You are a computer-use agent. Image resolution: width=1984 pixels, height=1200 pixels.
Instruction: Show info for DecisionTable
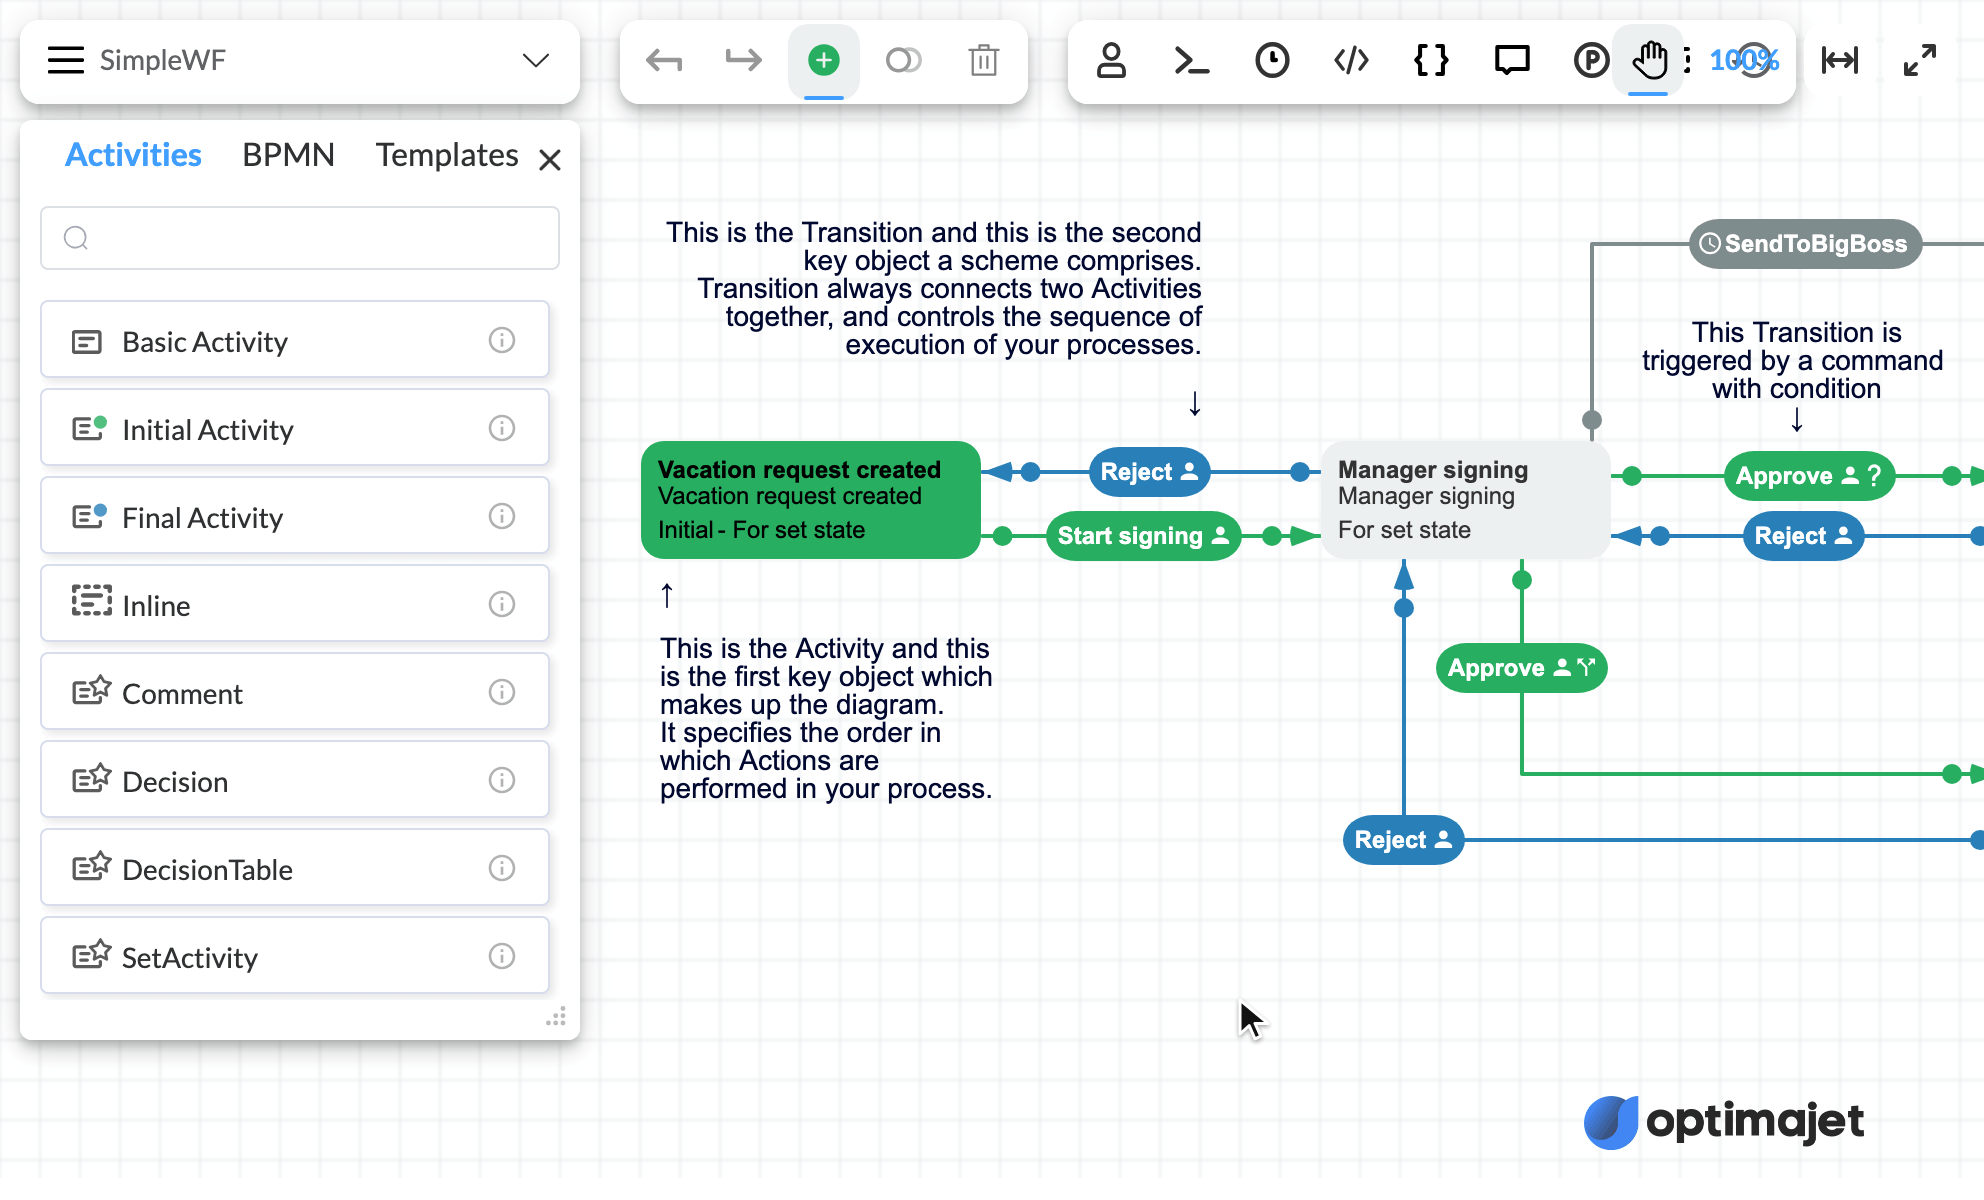[x=502, y=868]
